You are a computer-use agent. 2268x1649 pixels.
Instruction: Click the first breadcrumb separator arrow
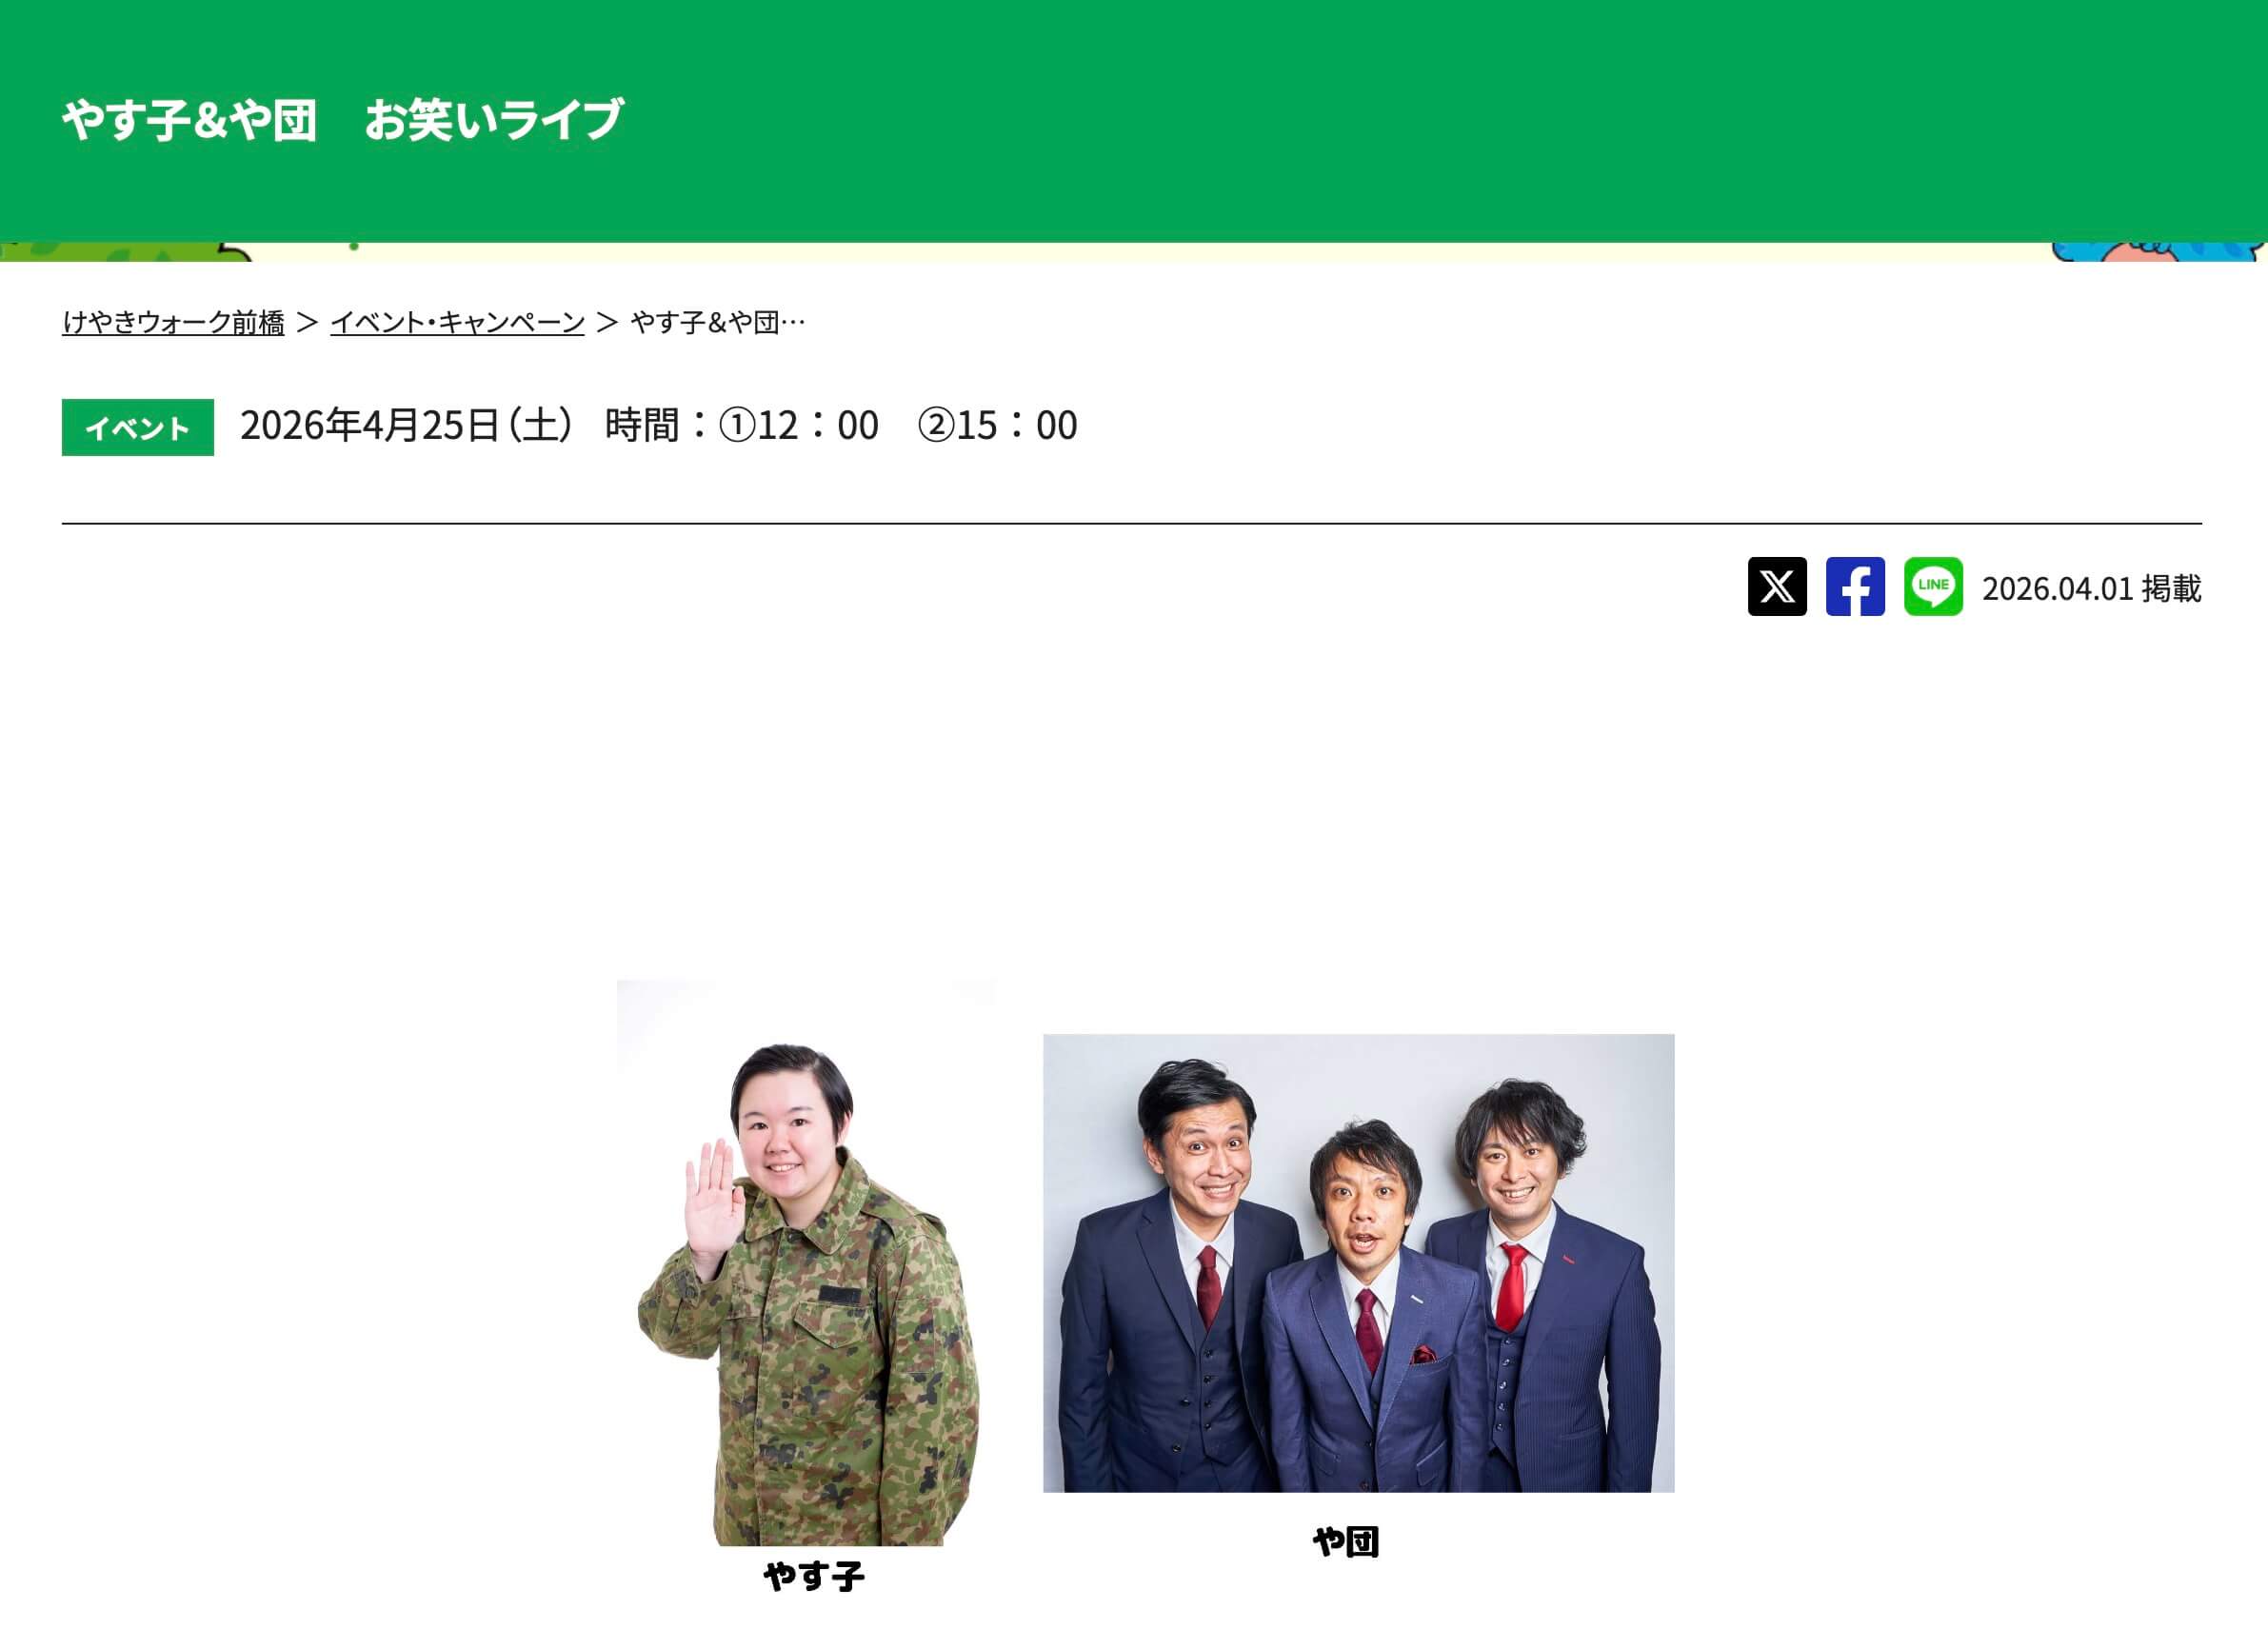point(307,322)
